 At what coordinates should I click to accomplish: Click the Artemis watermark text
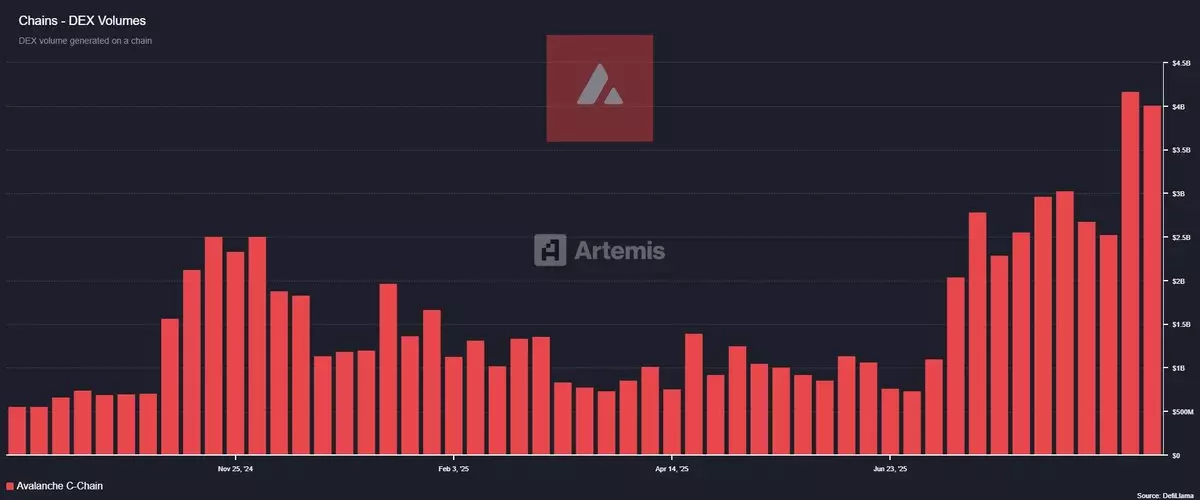(x=619, y=250)
